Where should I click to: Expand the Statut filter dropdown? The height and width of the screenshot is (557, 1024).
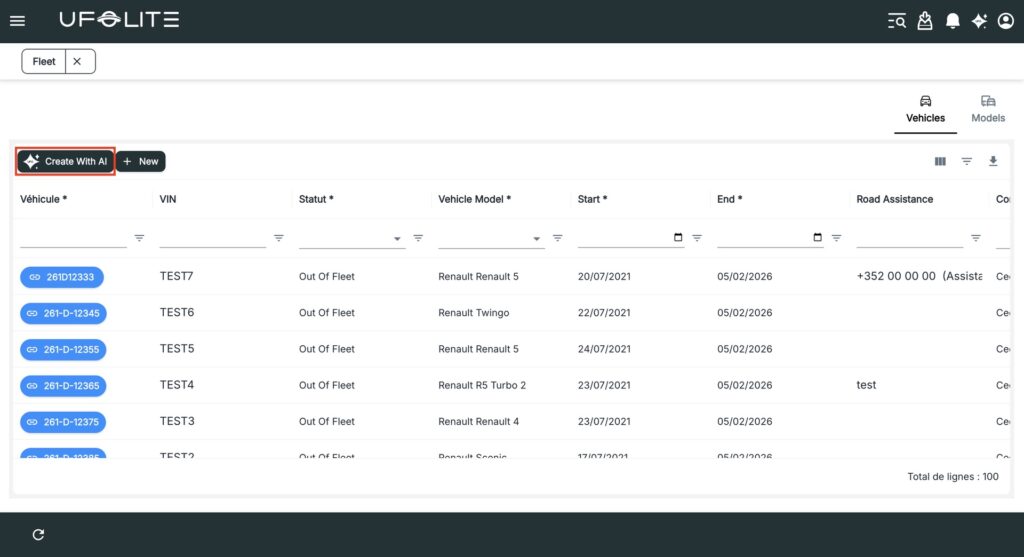397,239
